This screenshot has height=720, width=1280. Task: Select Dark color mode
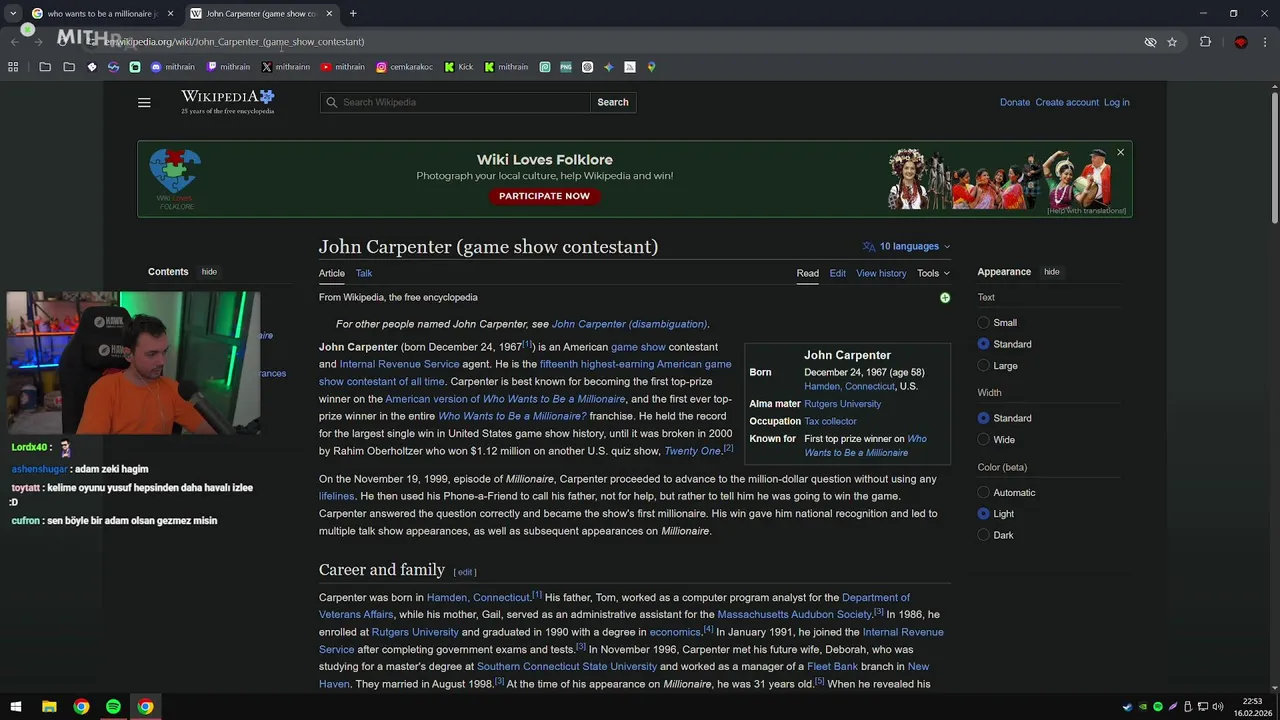coord(983,536)
